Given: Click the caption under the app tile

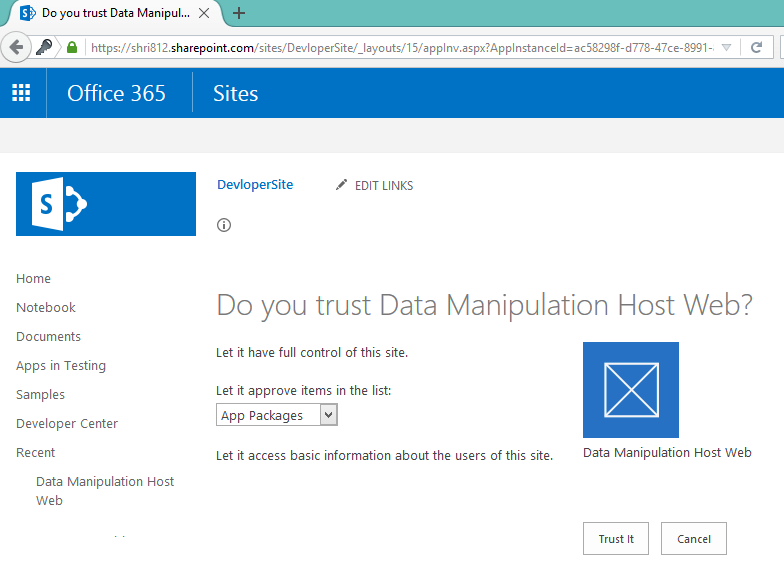Looking at the screenshot, I should [x=668, y=452].
